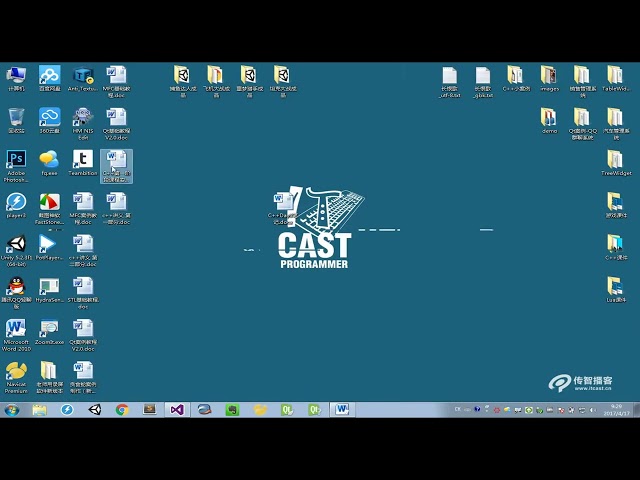
Task: Click the Windows Start button
Action: pyautogui.click(x=12, y=410)
